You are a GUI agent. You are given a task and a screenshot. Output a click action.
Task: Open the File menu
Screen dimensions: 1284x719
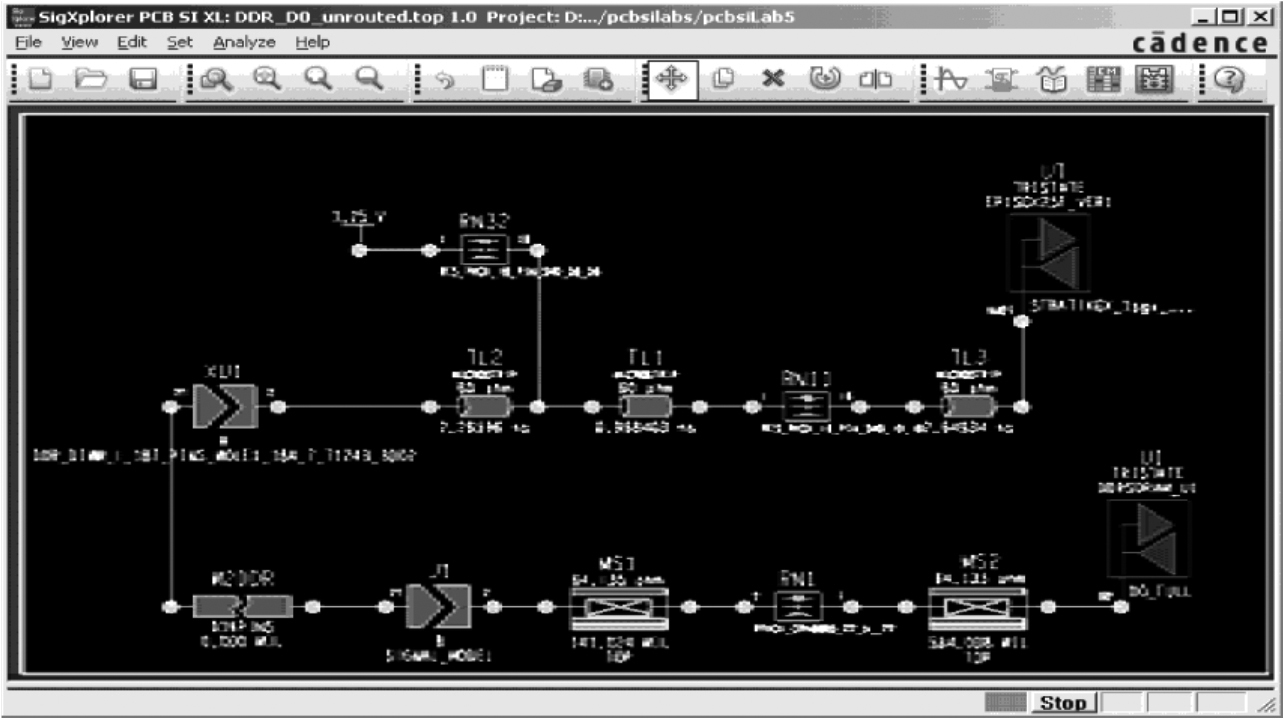point(28,43)
